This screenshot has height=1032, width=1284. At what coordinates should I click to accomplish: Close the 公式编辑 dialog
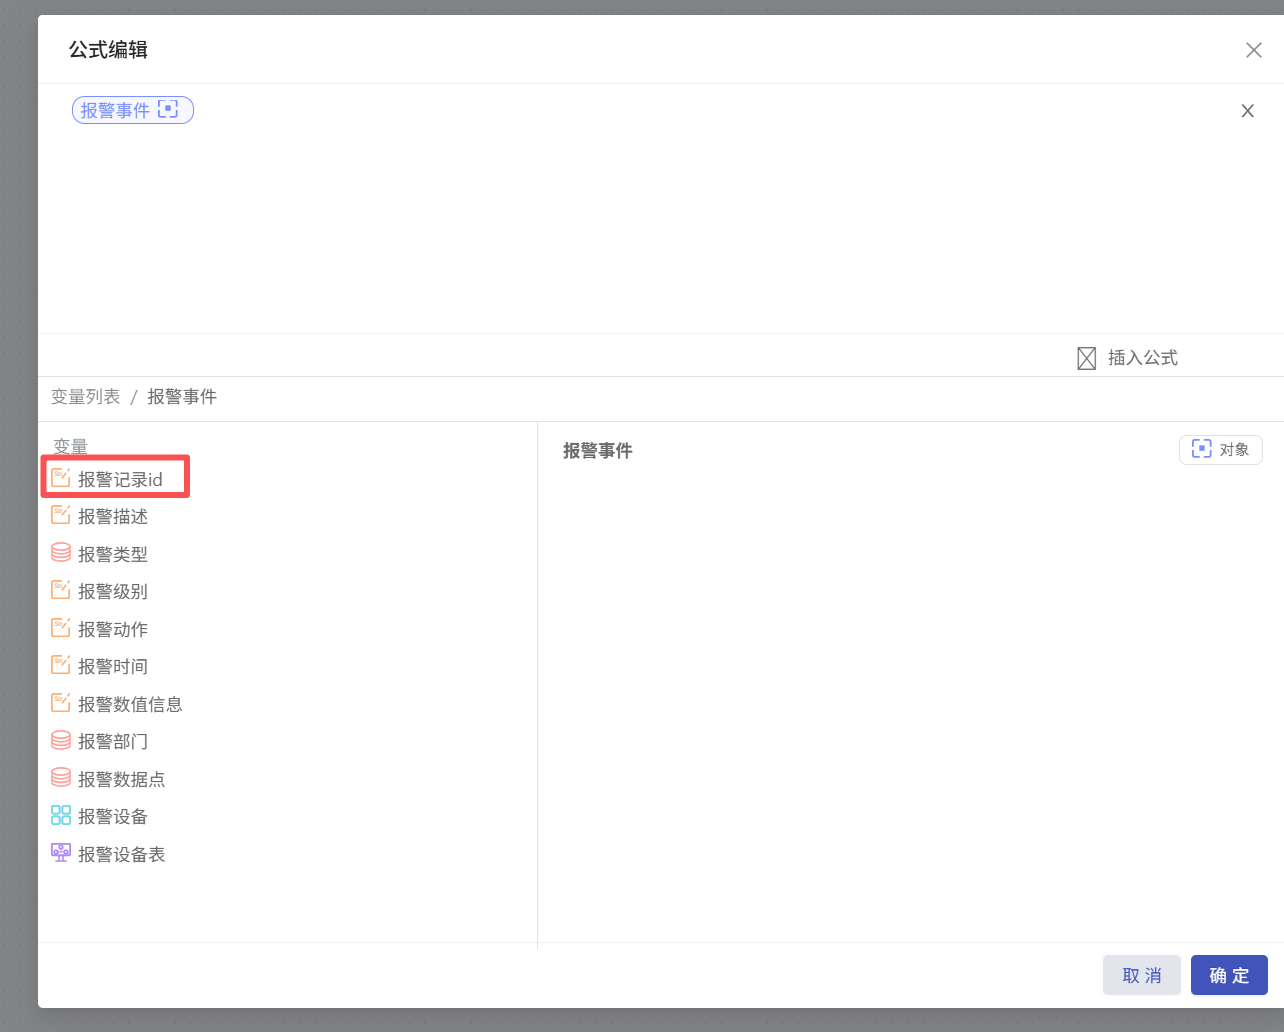[1253, 50]
